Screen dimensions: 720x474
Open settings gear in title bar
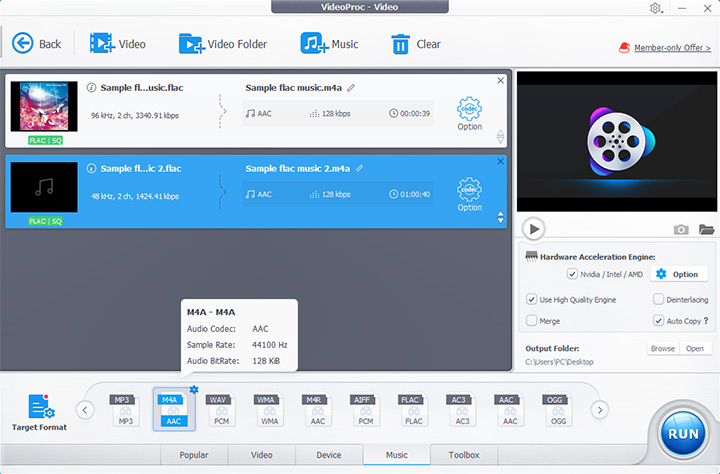[x=655, y=8]
